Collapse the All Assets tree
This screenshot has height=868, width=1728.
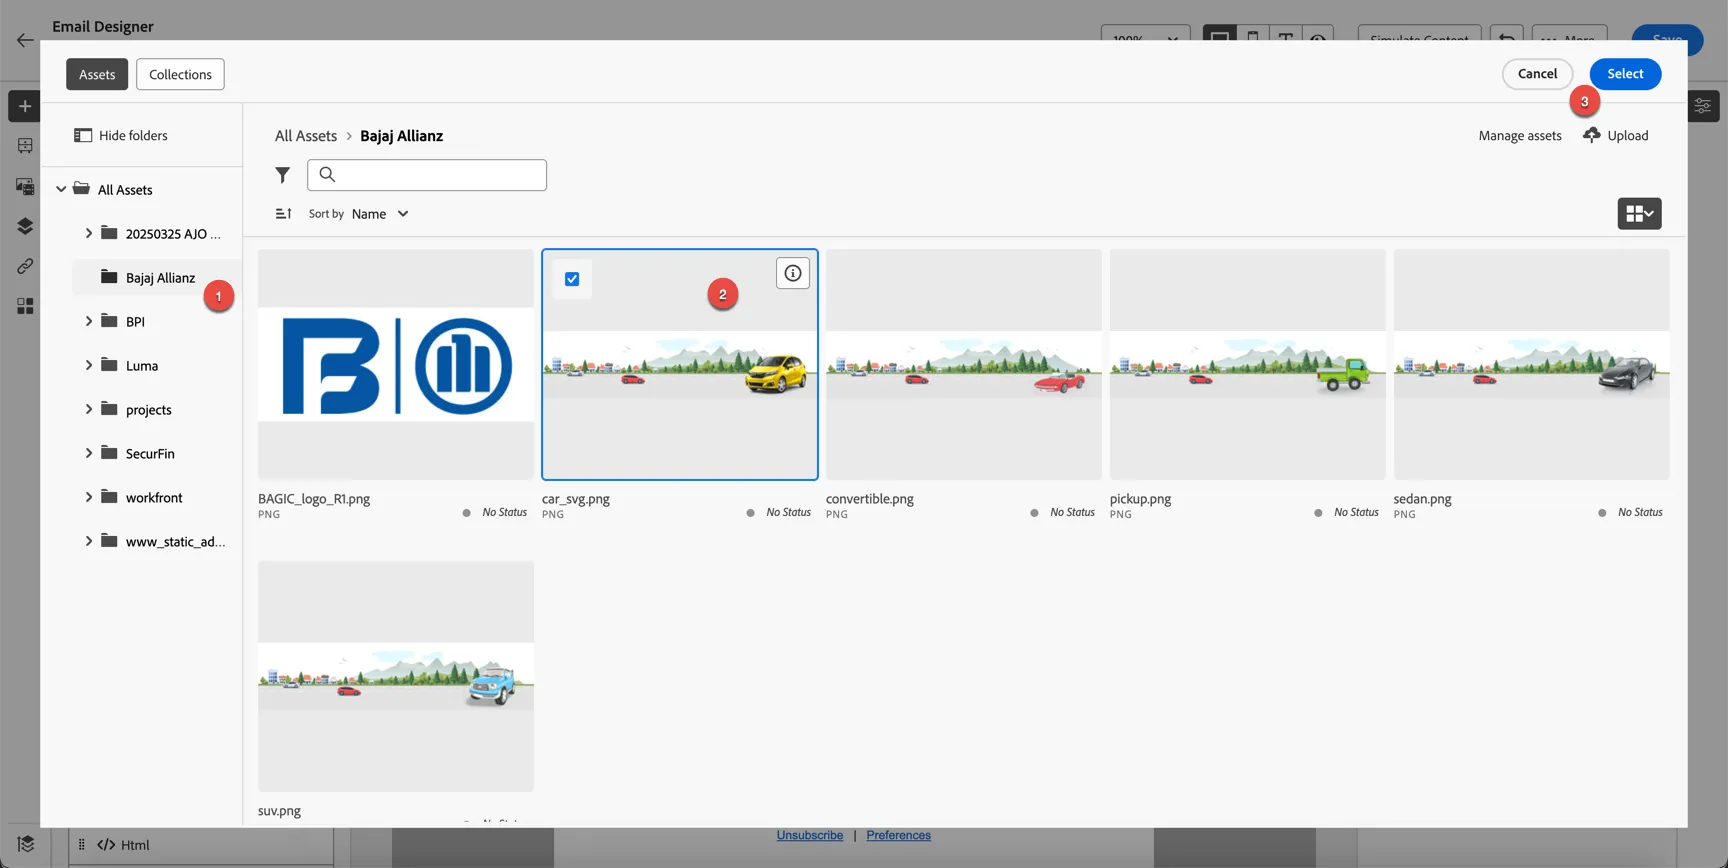point(61,189)
